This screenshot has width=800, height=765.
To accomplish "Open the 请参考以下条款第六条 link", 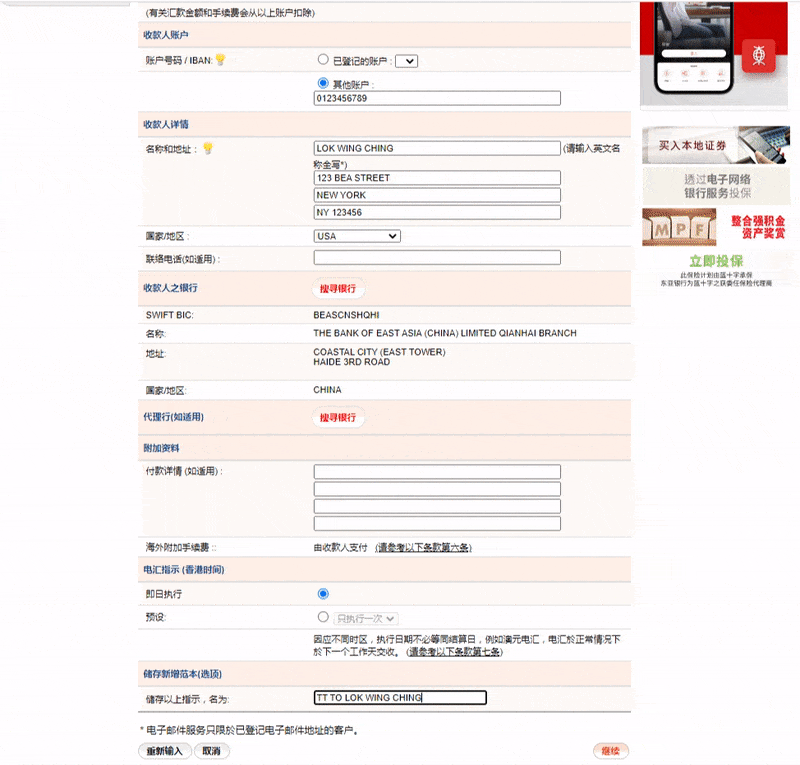I will [x=423, y=548].
